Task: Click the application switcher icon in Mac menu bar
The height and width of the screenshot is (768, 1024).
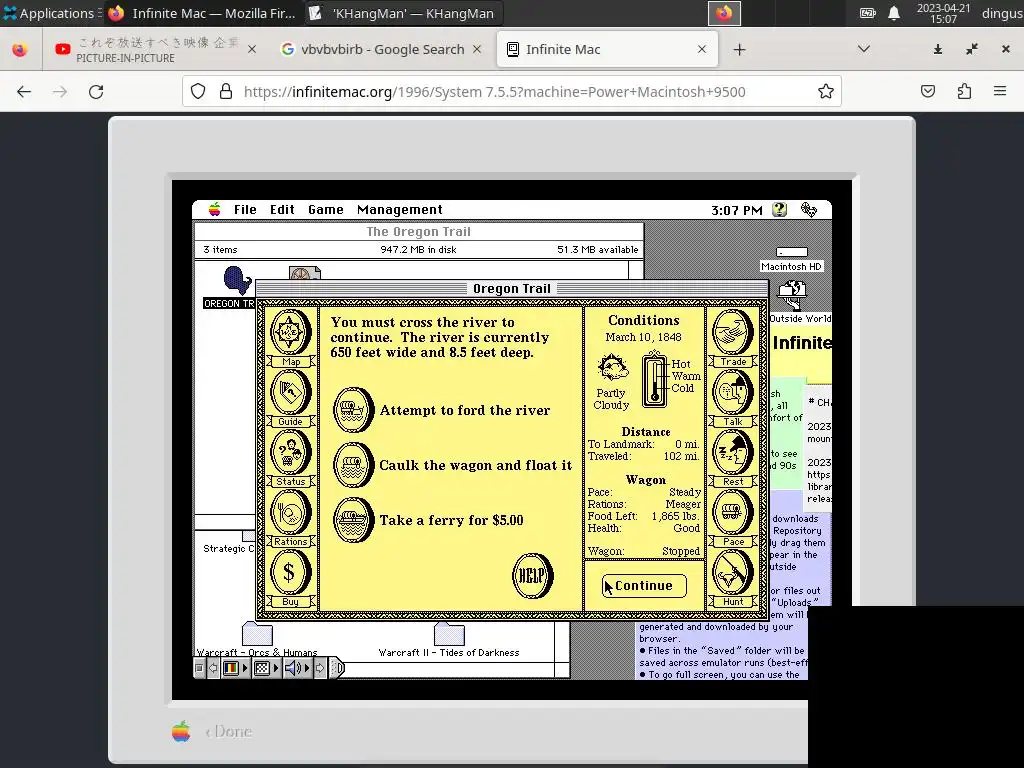Action: [808, 210]
